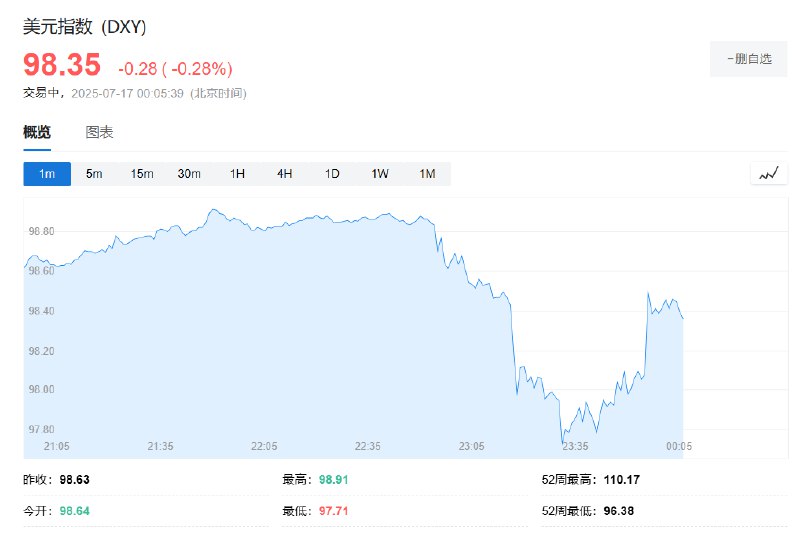This screenshot has width=800, height=534.
Task: Switch chart to 15m interval
Action: coord(142,174)
